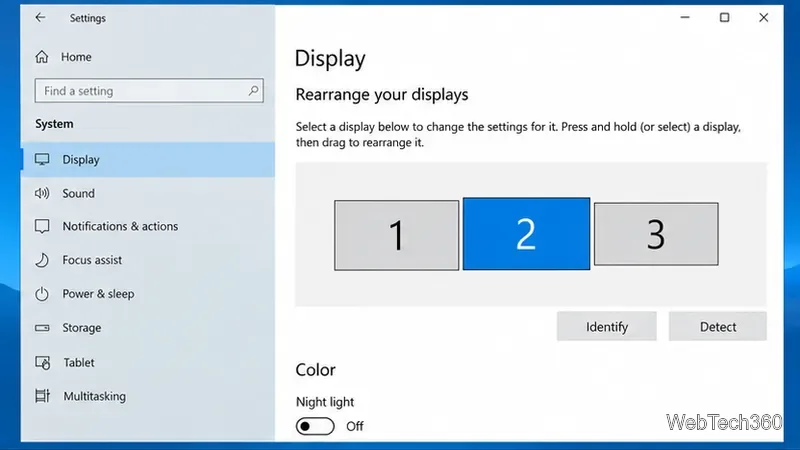
Task: Click the Tablet icon
Action: 42,363
